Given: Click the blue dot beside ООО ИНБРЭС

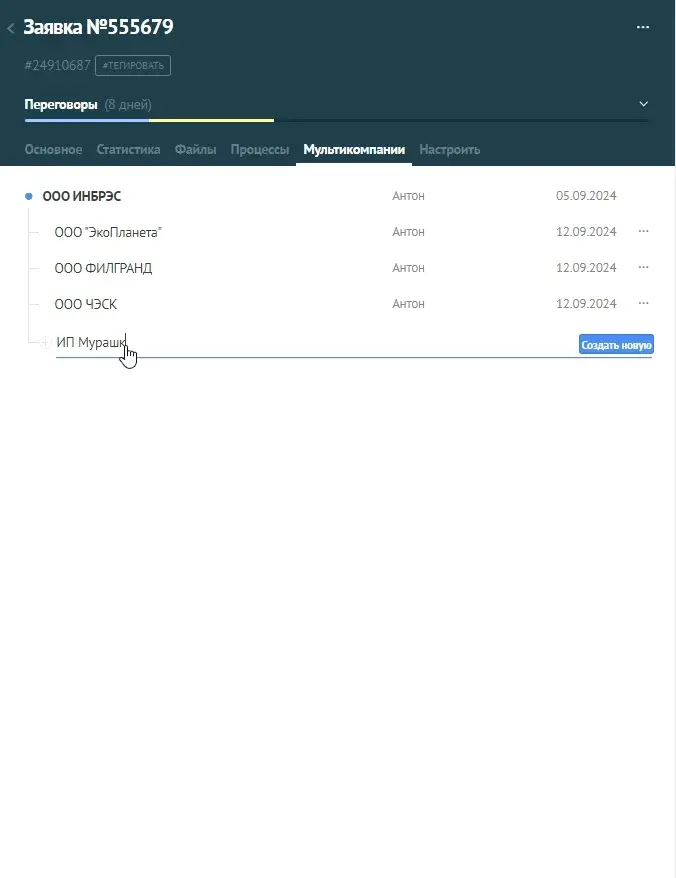Looking at the screenshot, I should click(29, 196).
